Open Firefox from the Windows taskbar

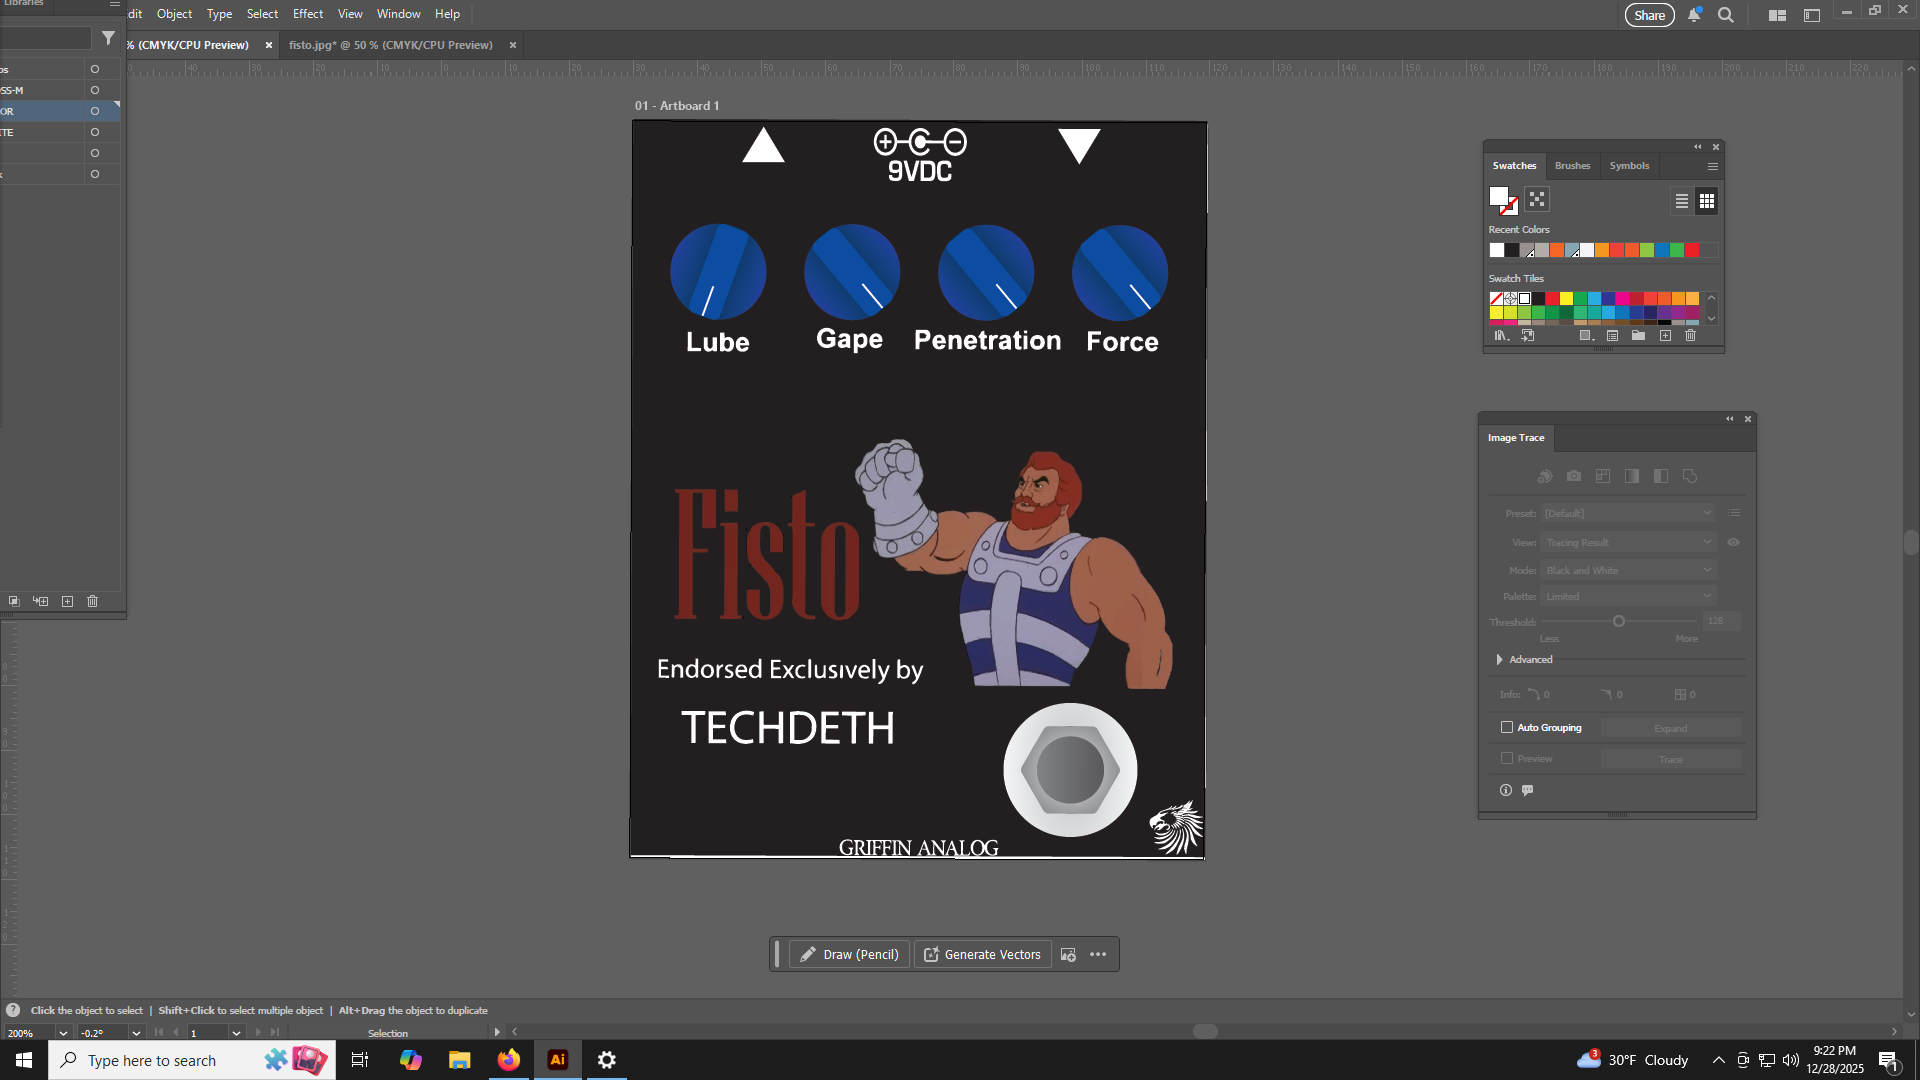(x=509, y=1060)
